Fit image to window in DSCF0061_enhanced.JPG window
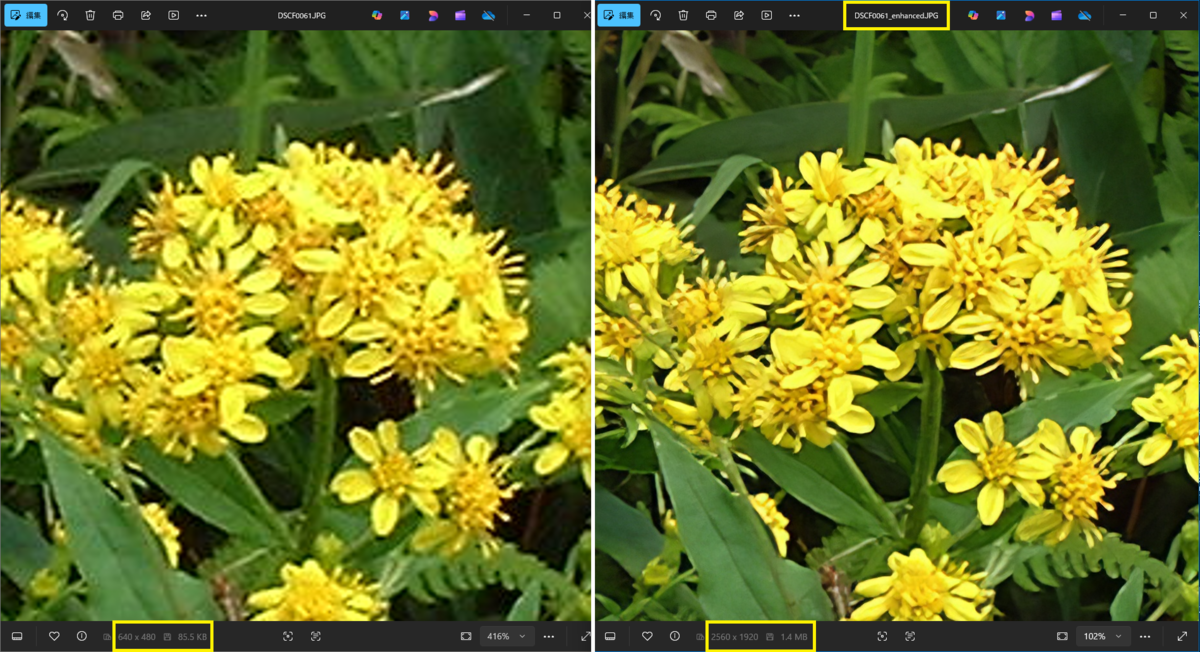The height and width of the screenshot is (652, 1200). (x=1062, y=636)
